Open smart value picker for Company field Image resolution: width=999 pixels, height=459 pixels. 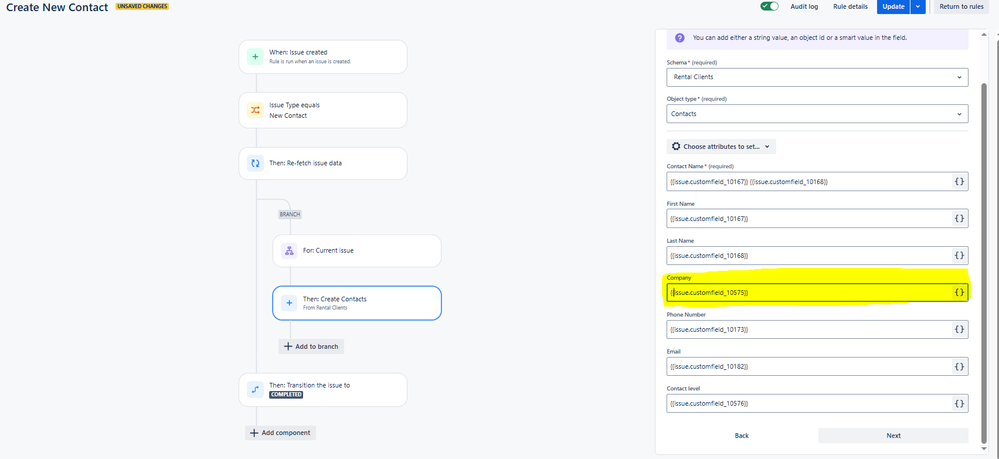[x=959, y=293]
